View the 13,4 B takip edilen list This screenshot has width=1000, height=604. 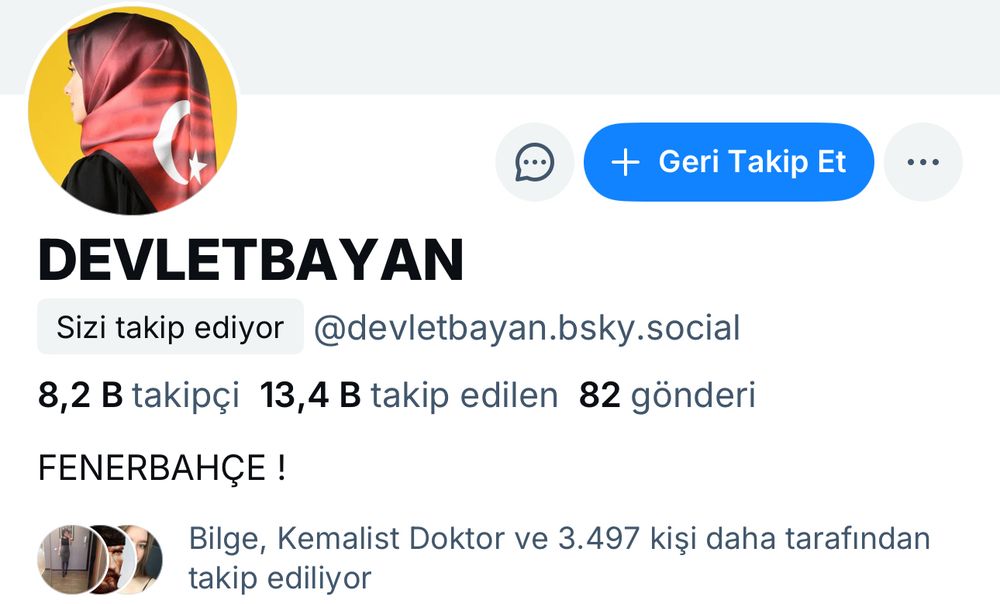click(409, 395)
